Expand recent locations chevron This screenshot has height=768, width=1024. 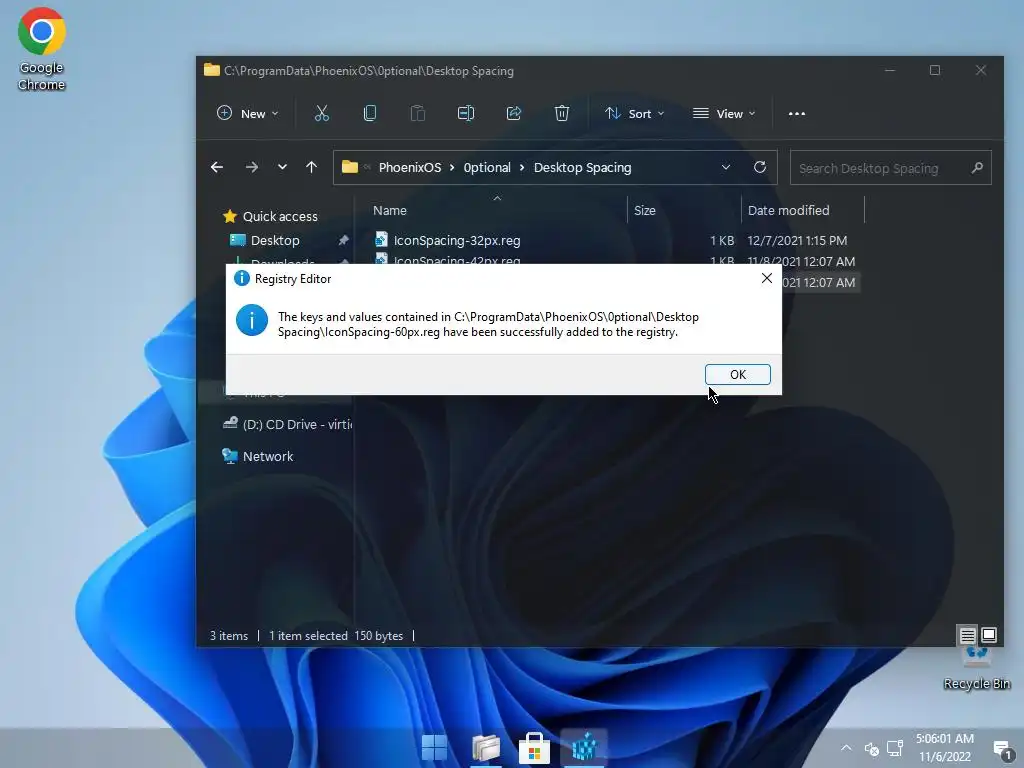282,167
